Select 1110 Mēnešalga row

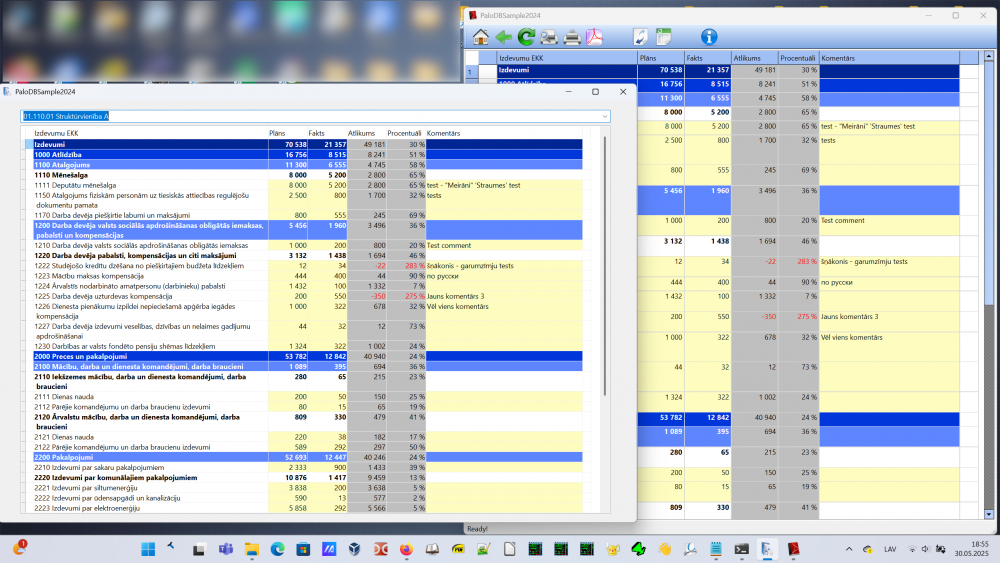307,175
